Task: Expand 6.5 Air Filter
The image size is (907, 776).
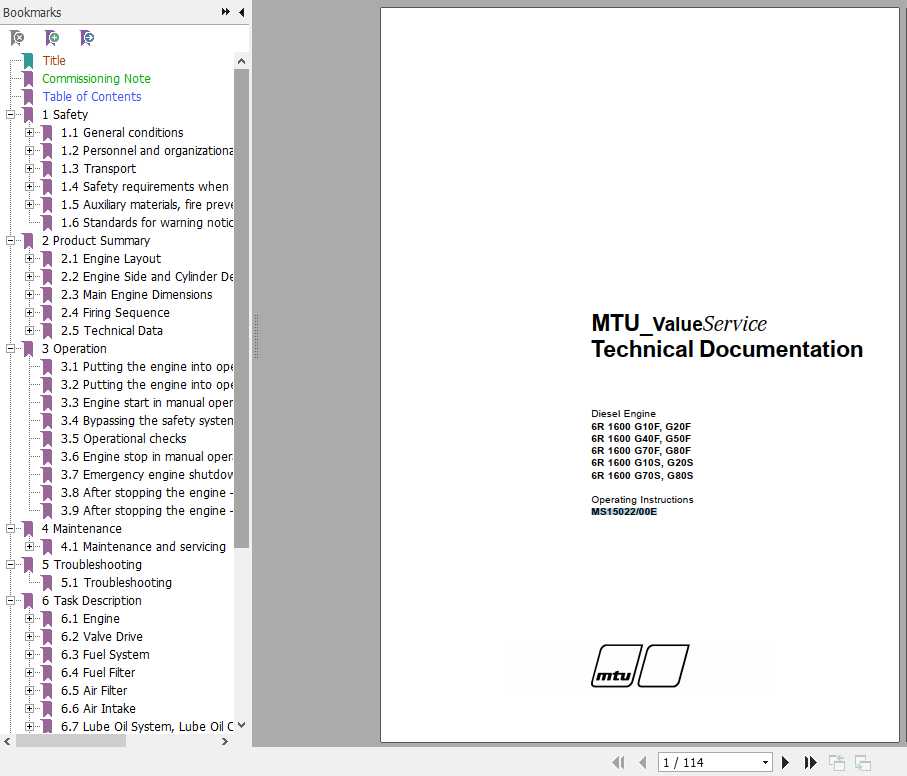Action: [x=30, y=690]
